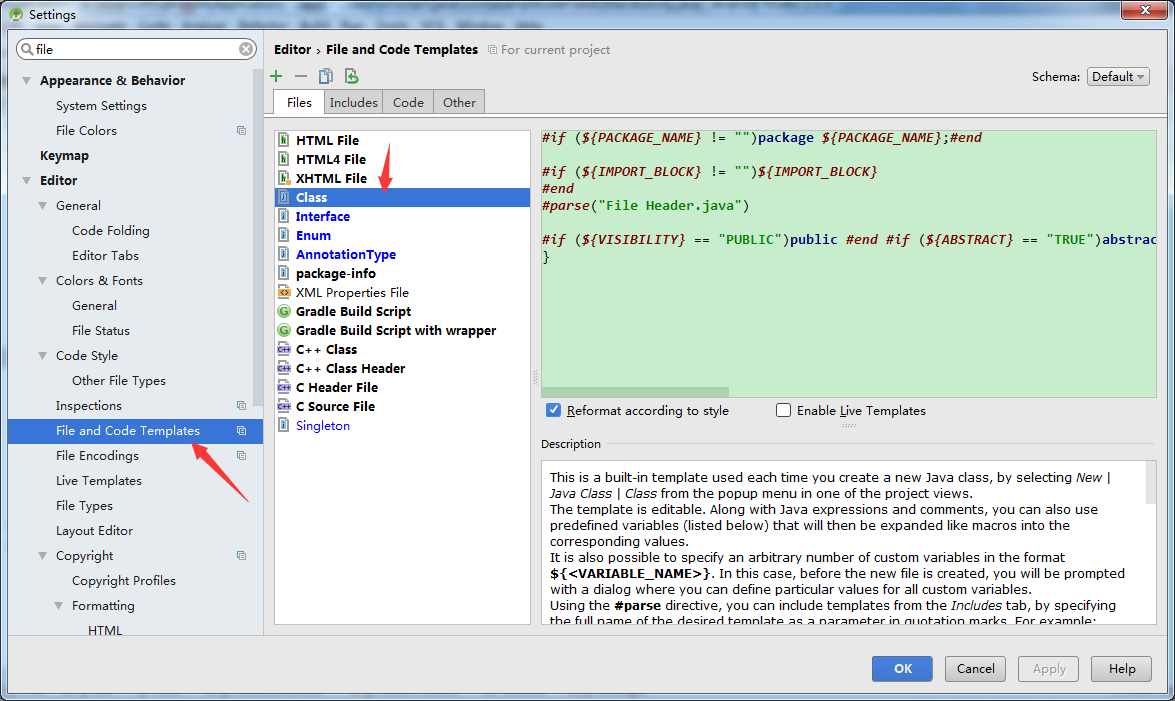Open System Settings page
The image size is (1175, 701).
tap(101, 106)
